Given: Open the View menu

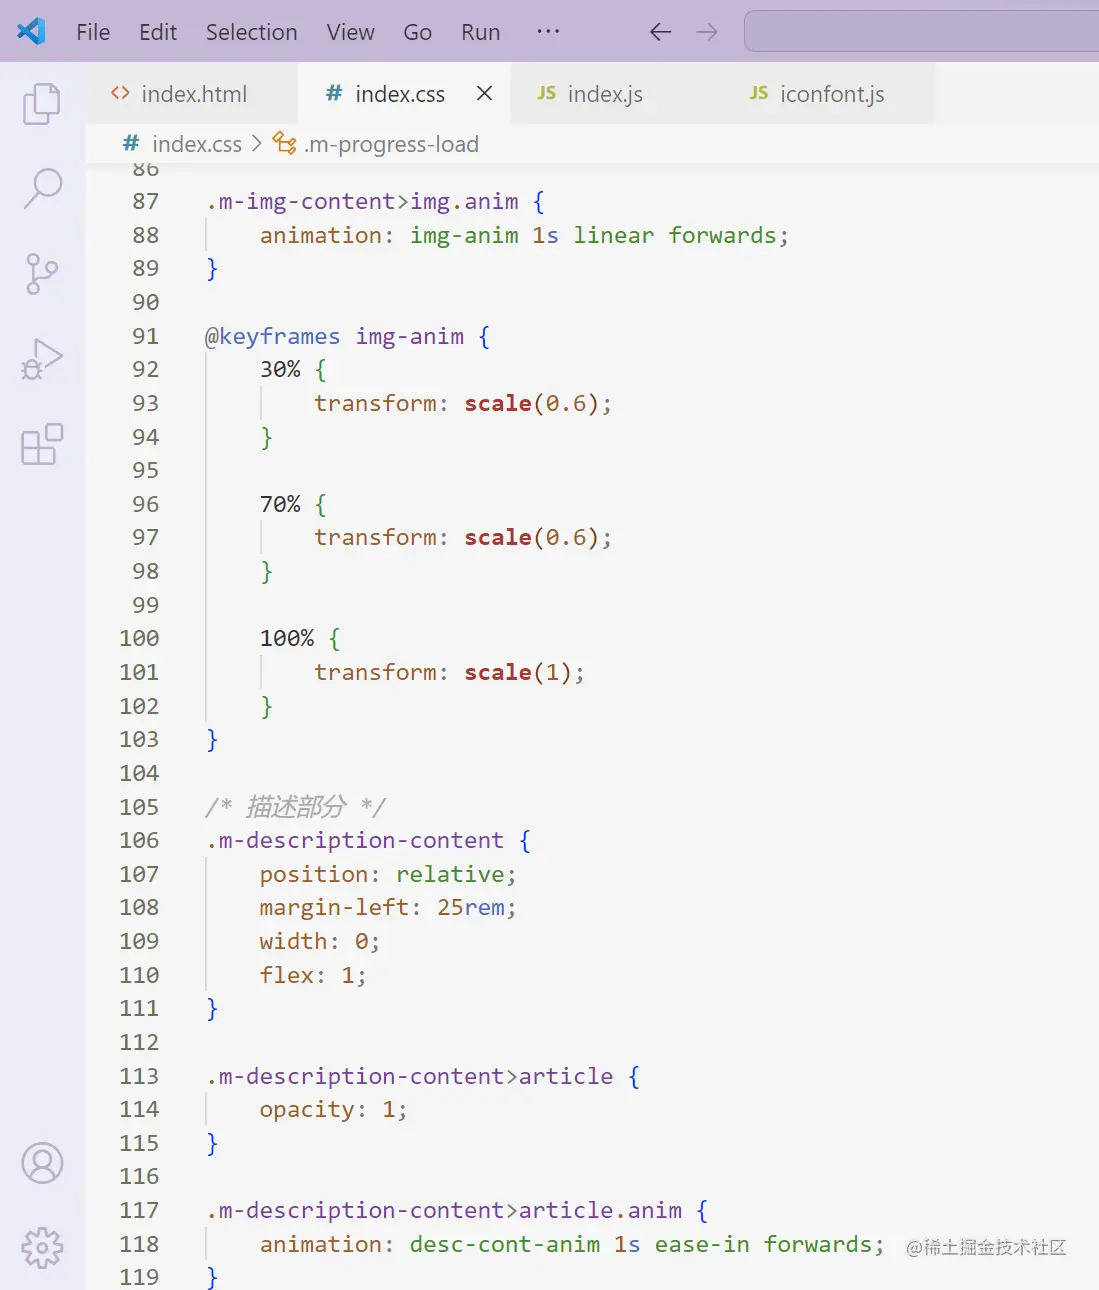Looking at the screenshot, I should (x=350, y=32).
